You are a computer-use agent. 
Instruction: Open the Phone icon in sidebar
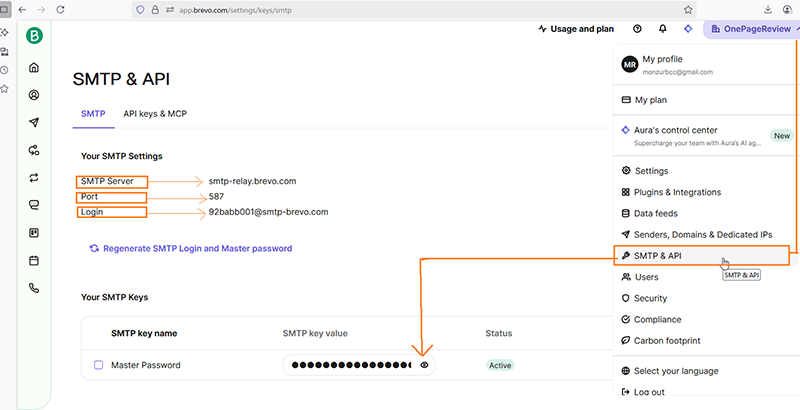(x=34, y=288)
